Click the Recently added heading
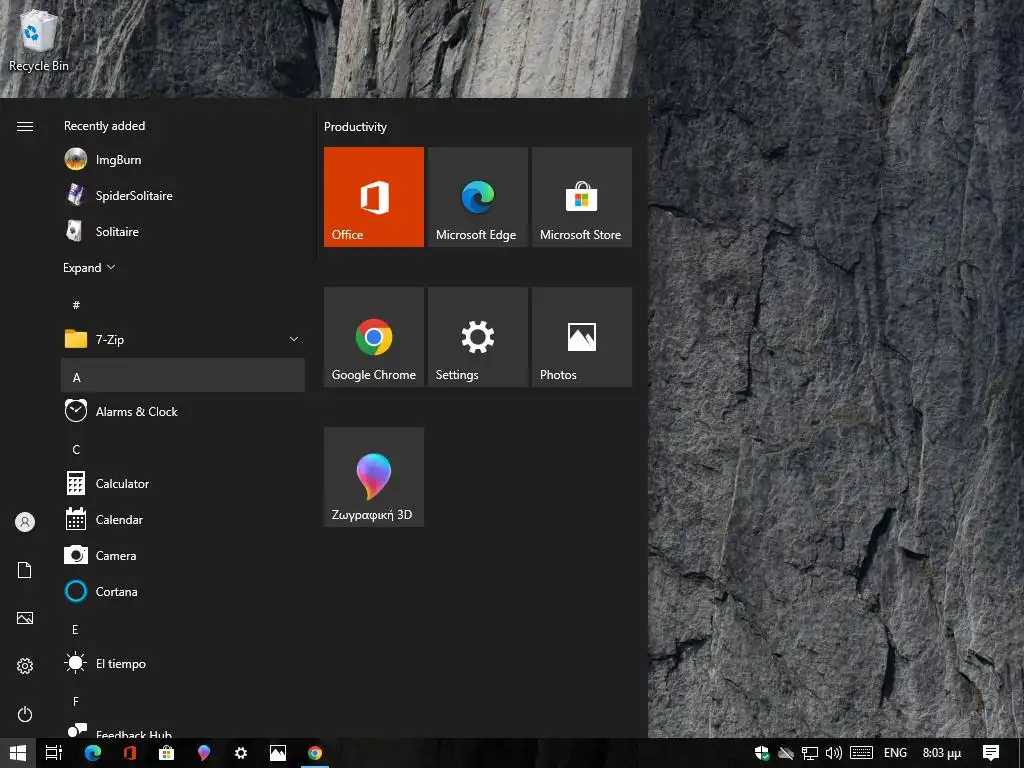Screen dimensions: 1024x768 [x=104, y=126]
